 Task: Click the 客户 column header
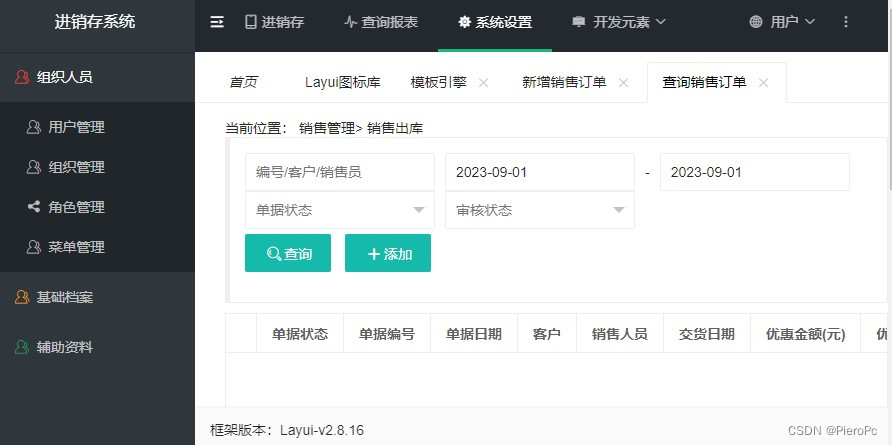click(x=547, y=333)
